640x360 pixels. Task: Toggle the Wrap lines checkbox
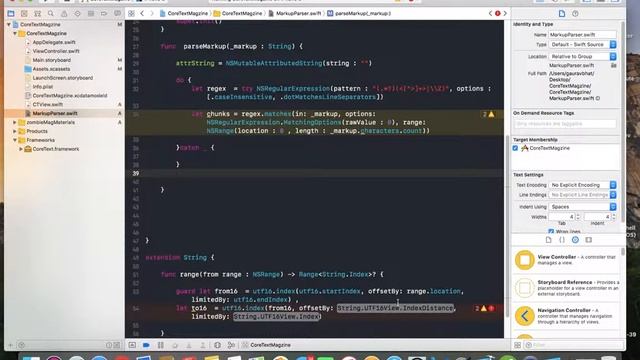click(x=551, y=231)
